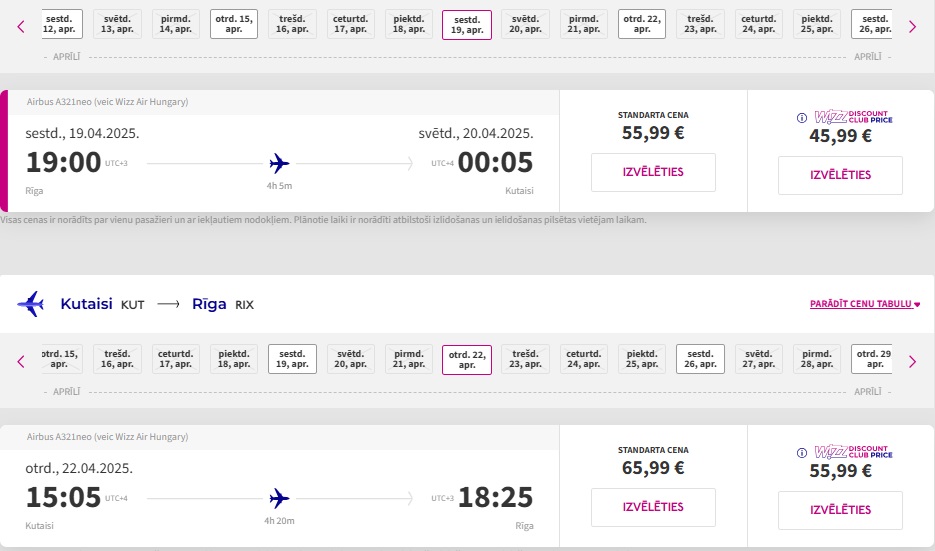Open info icon beside return Wizz Discount Club price
Screen dimensions: 935x551
[x=802, y=453]
